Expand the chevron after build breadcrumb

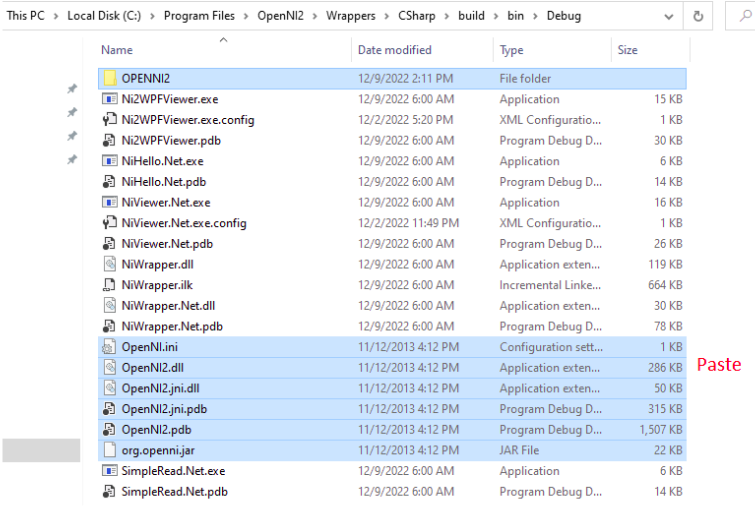pyautogui.click(x=496, y=16)
